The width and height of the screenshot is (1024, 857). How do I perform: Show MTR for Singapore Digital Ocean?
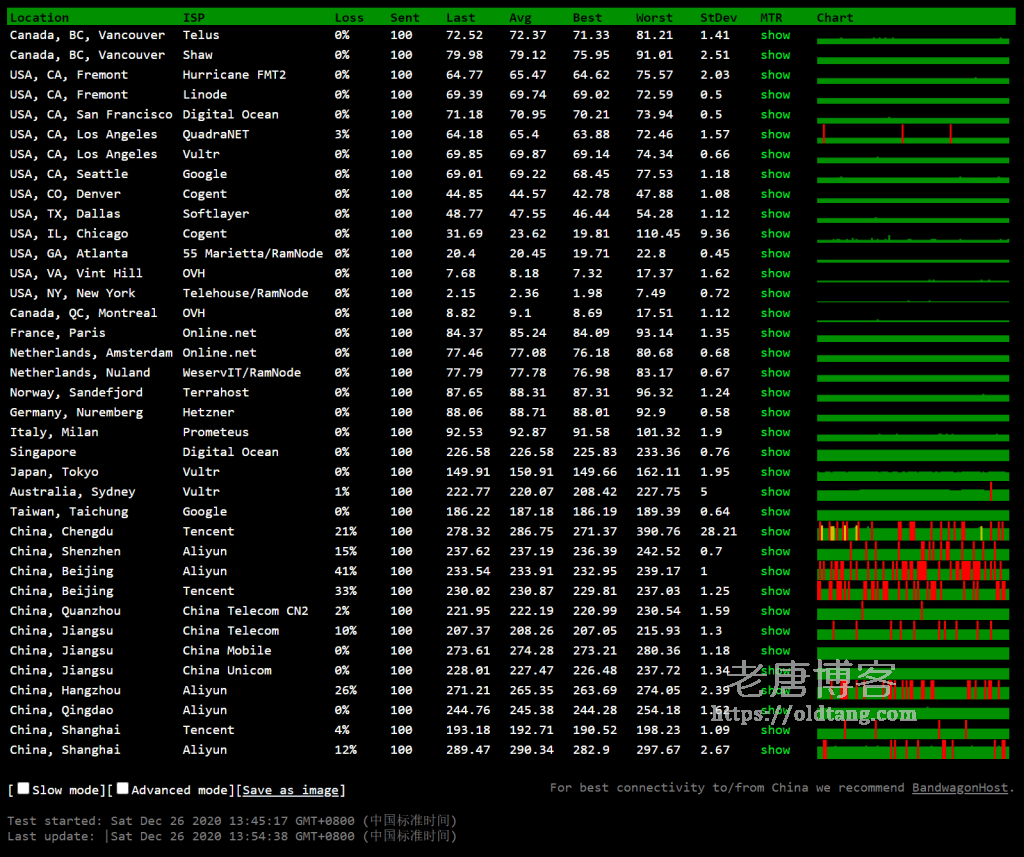click(x=775, y=452)
